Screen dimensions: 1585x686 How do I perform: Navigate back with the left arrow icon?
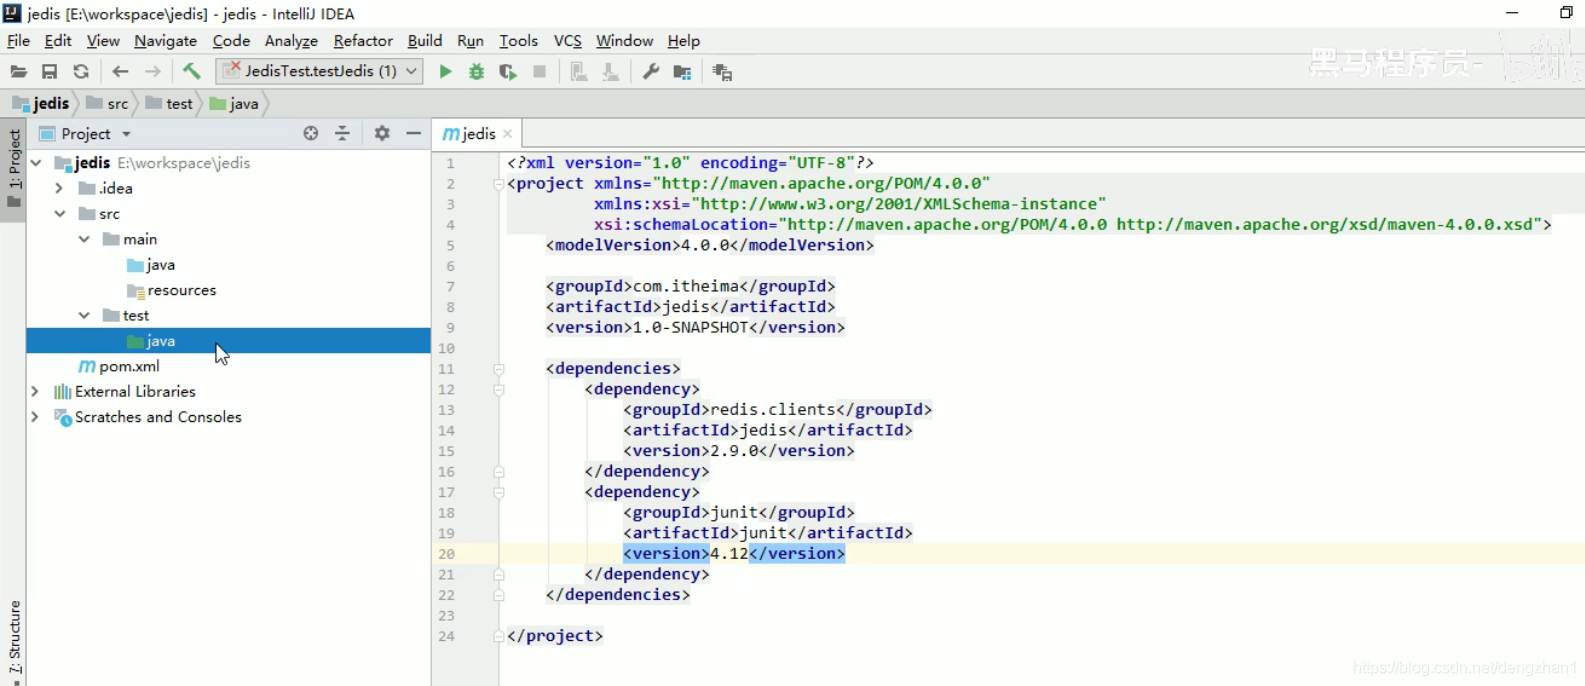[x=120, y=72]
